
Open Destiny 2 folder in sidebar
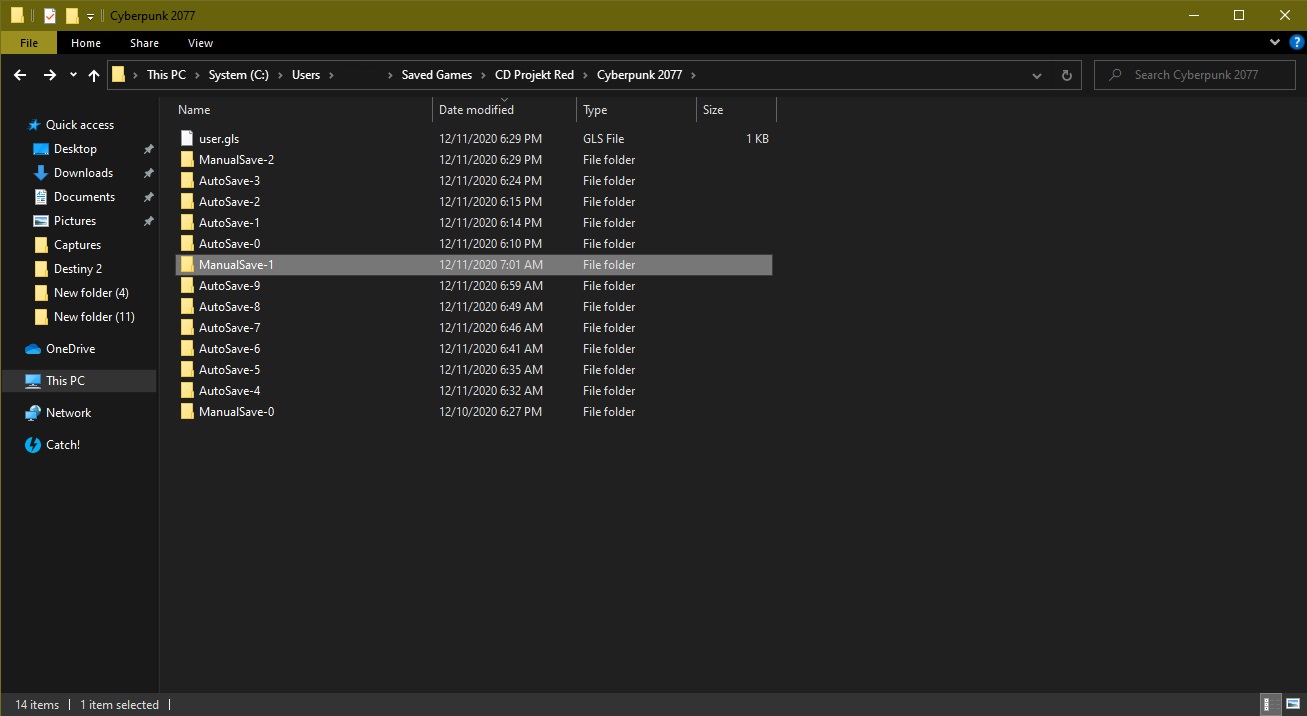click(x=78, y=269)
